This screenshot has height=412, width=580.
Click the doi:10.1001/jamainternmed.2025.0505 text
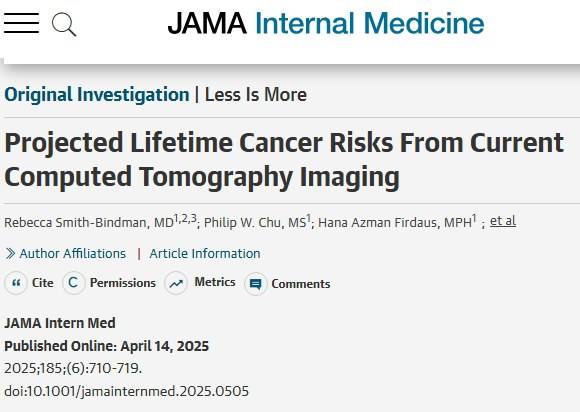[x=127, y=391]
